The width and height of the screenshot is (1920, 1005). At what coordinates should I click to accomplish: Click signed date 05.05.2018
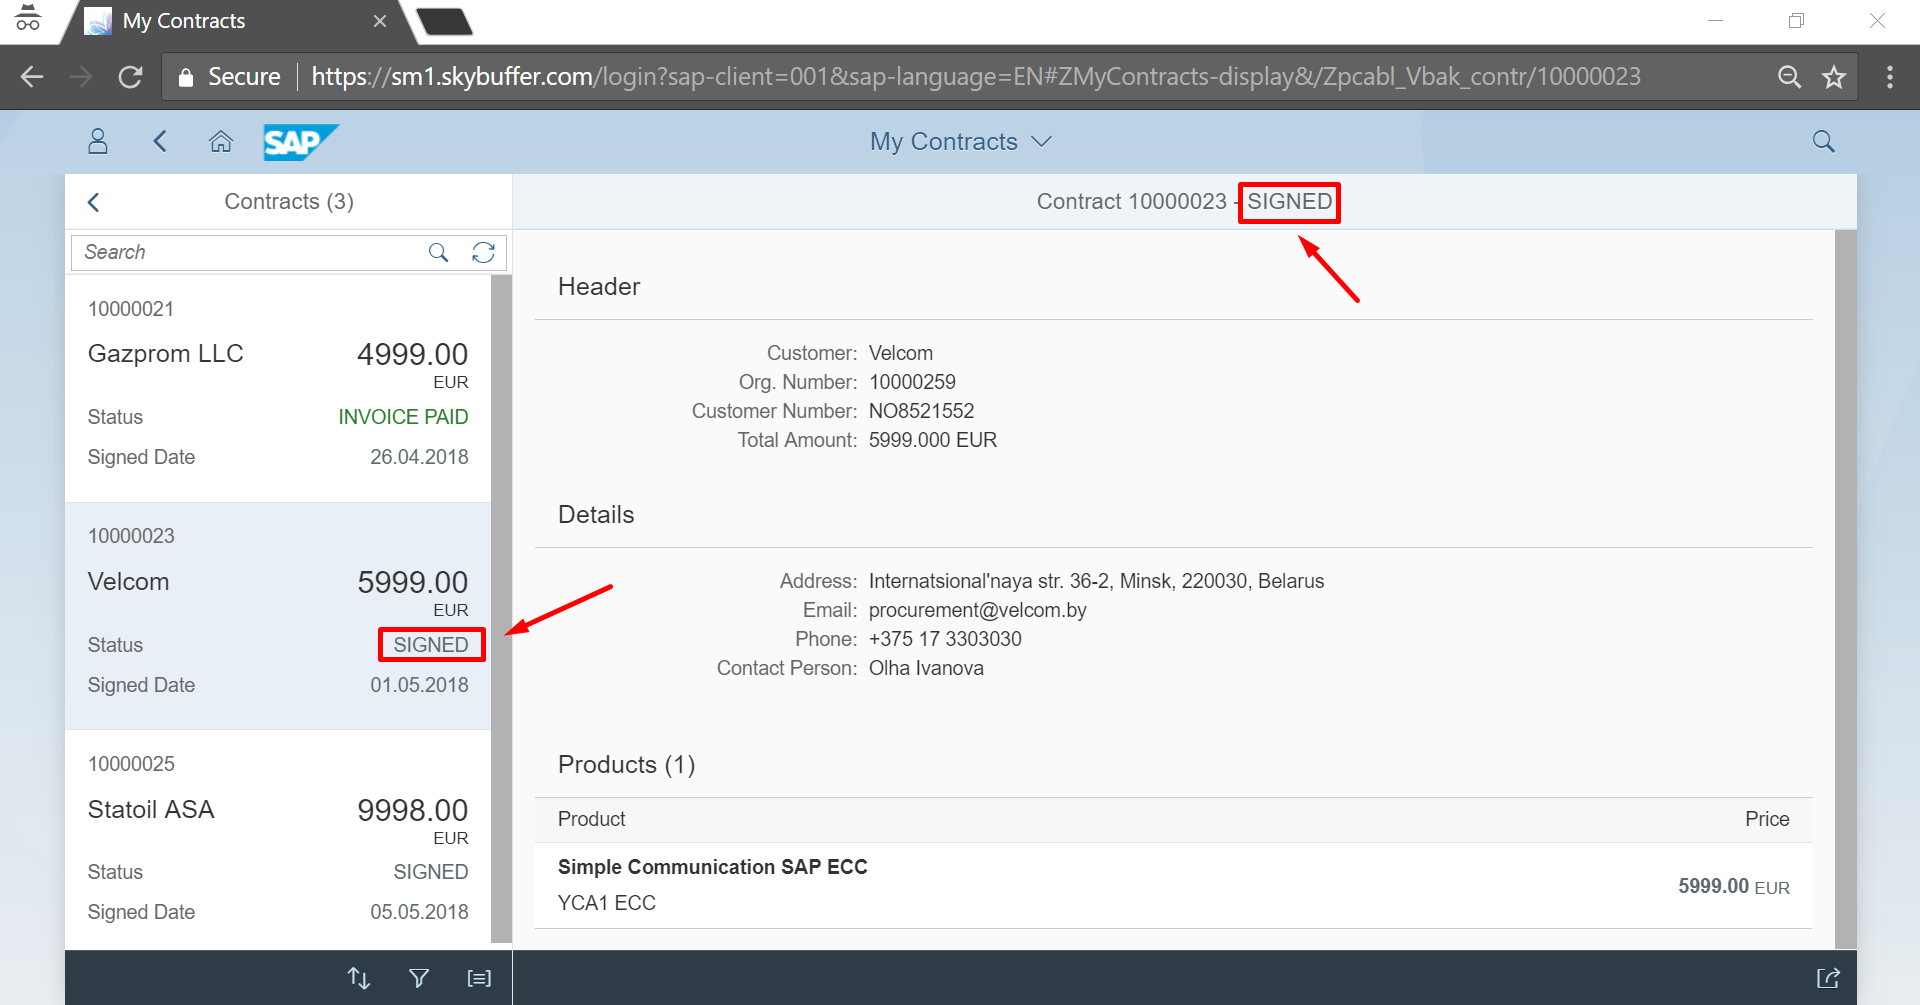pos(419,912)
